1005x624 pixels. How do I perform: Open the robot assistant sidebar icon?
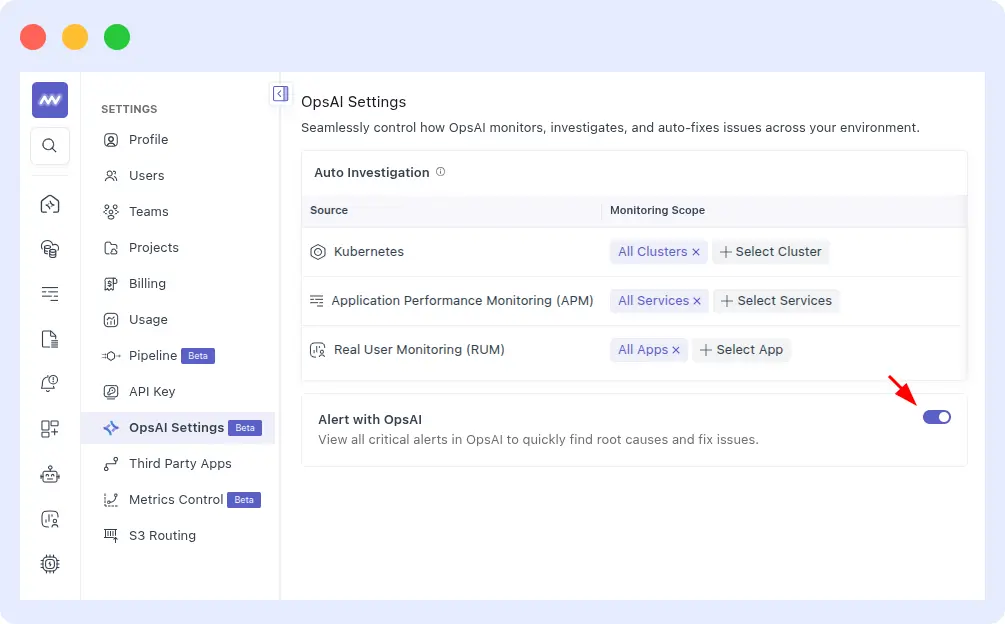pyautogui.click(x=50, y=475)
